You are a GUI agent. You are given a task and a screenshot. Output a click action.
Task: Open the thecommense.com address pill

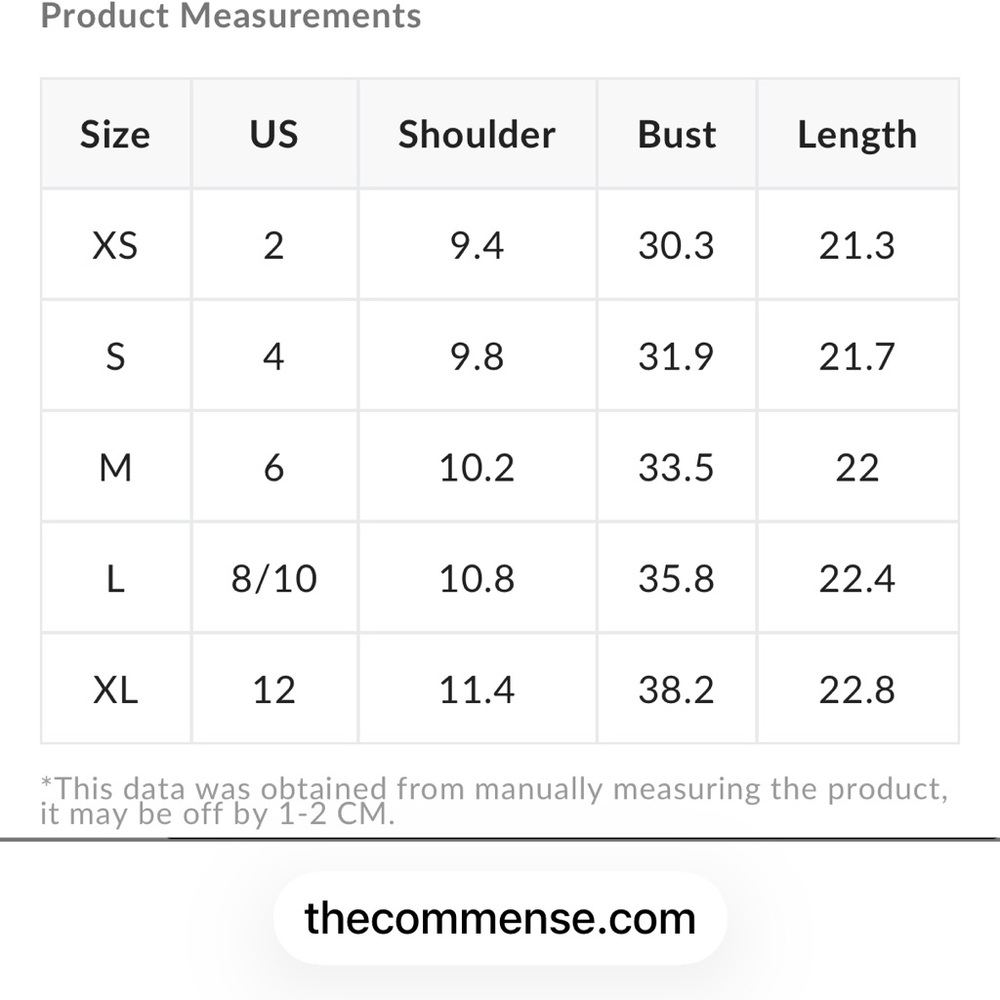coord(500,918)
